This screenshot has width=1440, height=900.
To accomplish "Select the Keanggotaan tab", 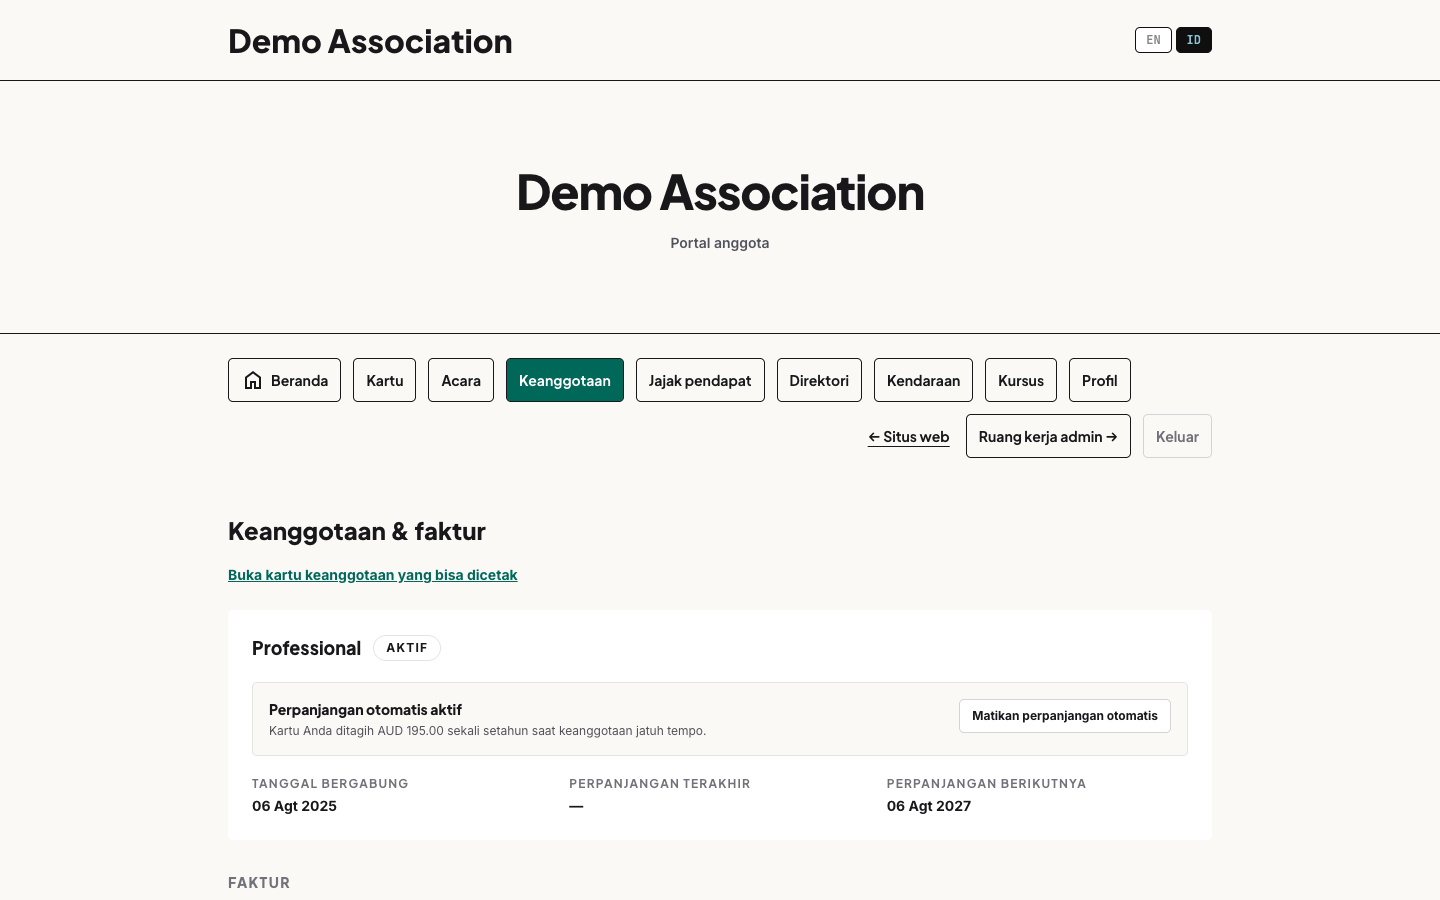I will click(x=565, y=380).
